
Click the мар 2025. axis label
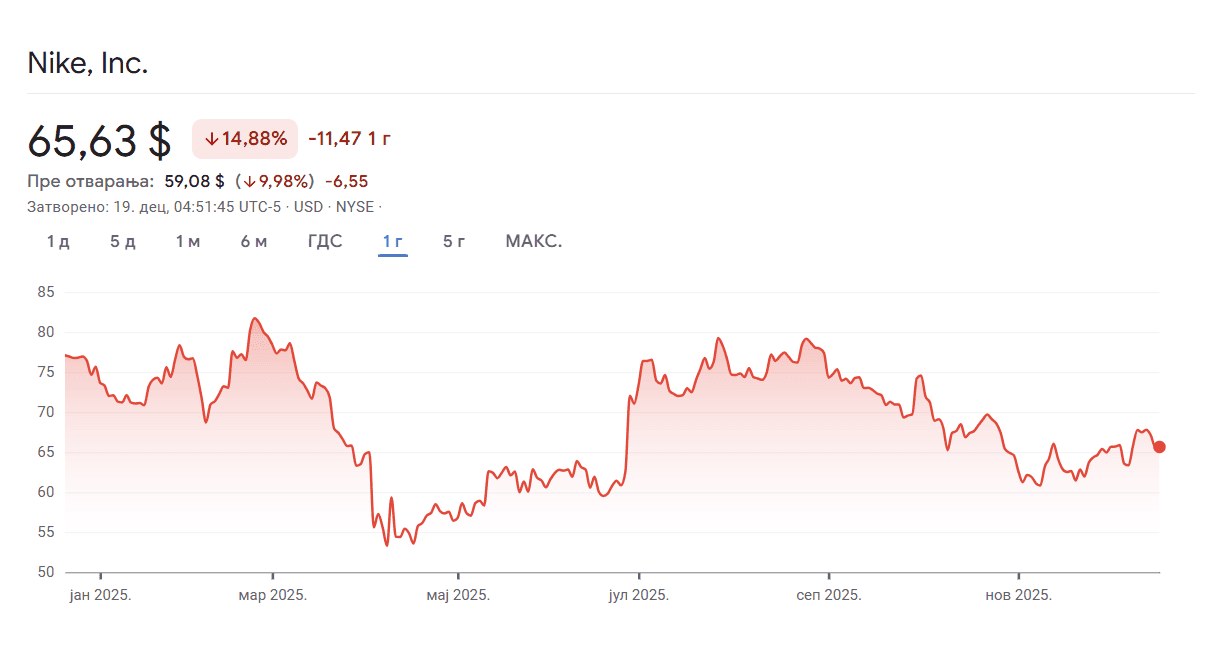[x=272, y=595]
